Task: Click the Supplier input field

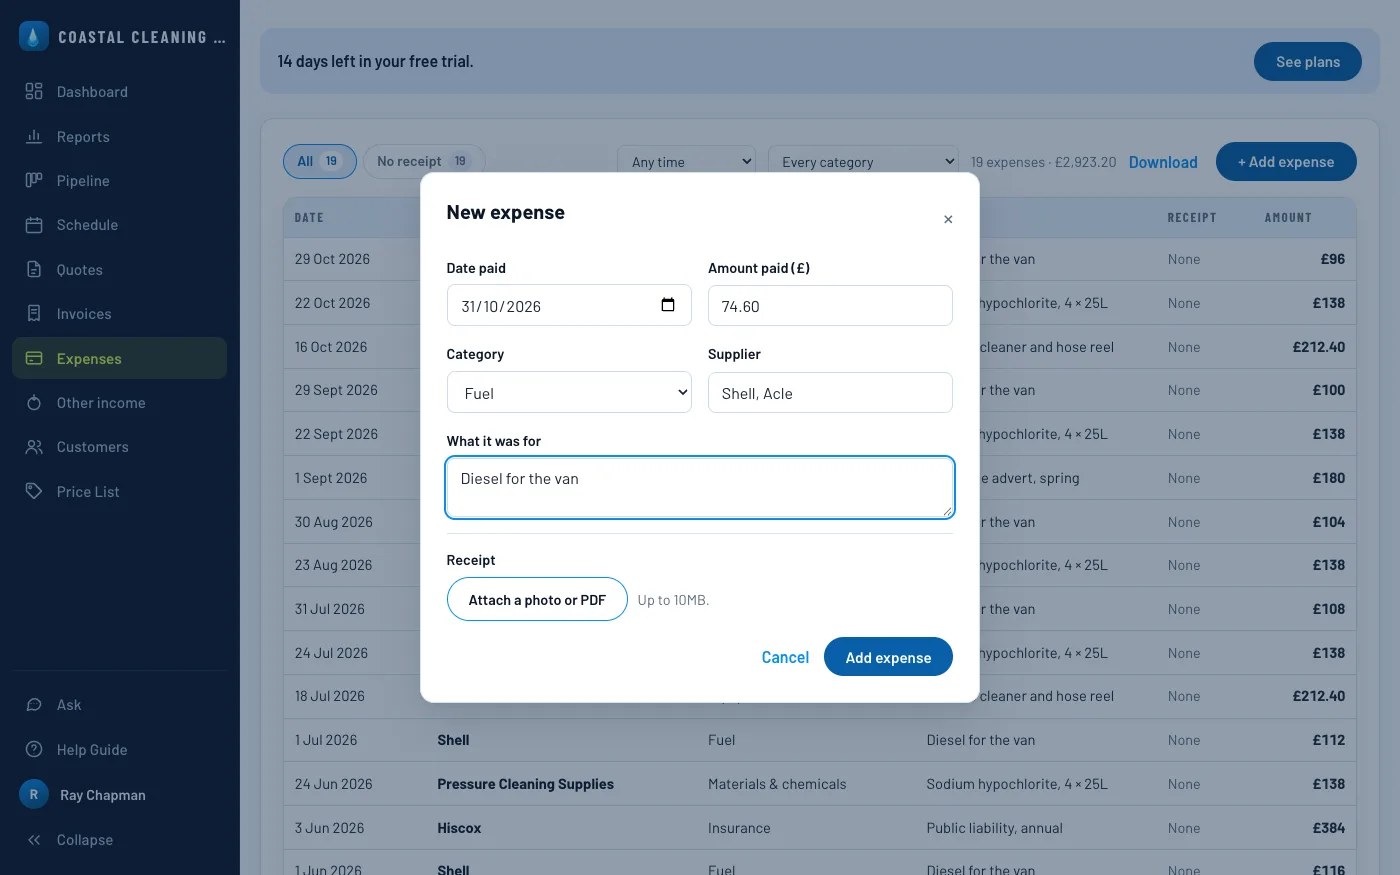Action: click(x=830, y=393)
